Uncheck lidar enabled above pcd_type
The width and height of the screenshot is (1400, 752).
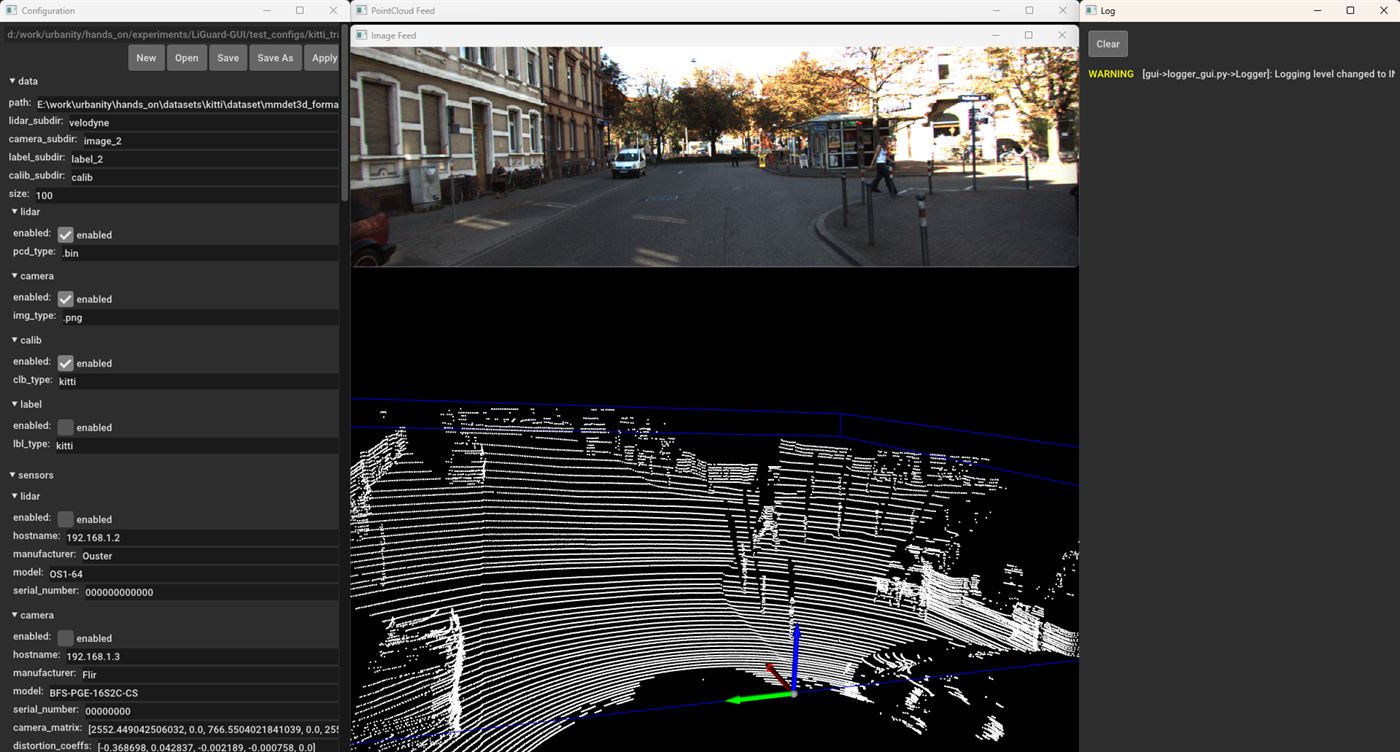click(x=66, y=235)
